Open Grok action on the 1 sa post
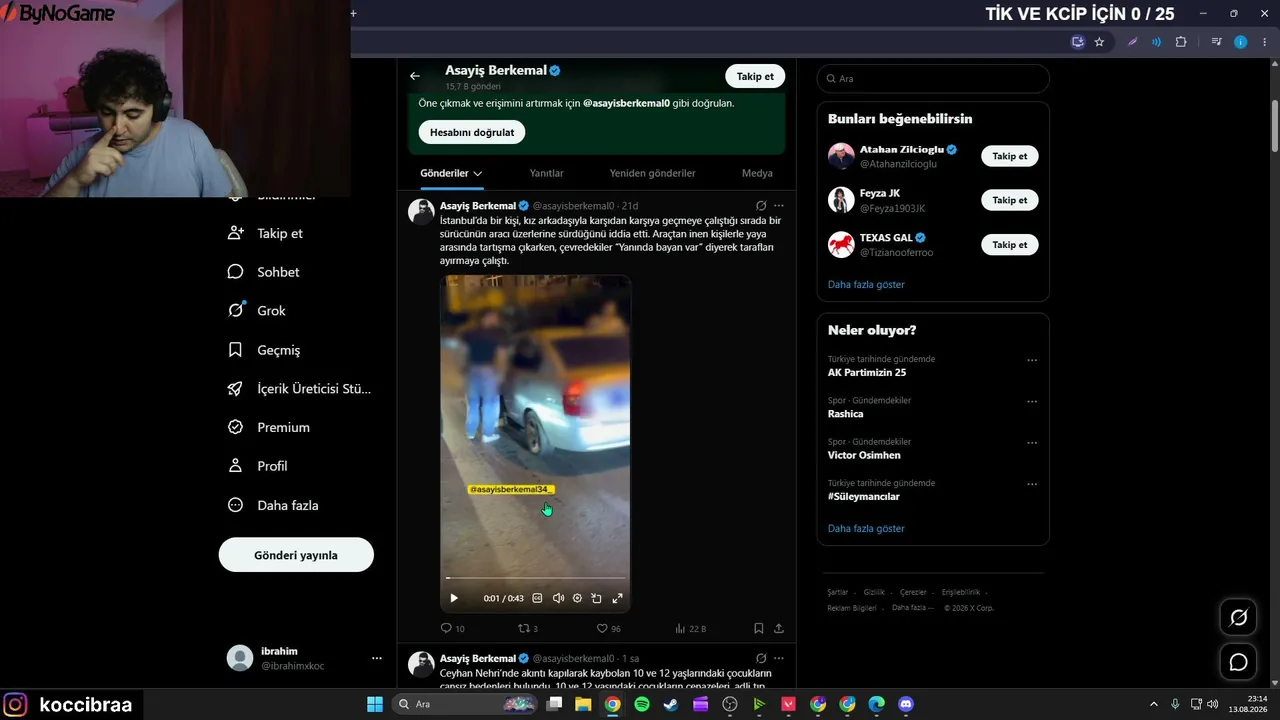 (761, 659)
